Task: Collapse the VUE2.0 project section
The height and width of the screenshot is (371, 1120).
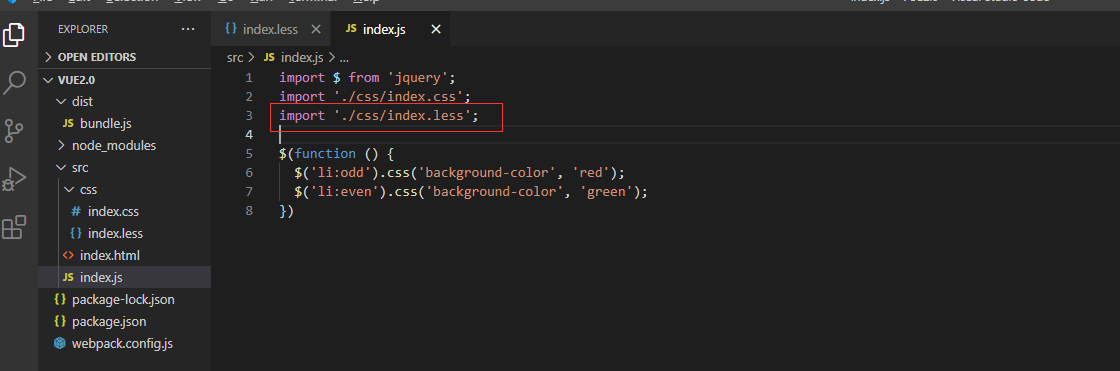Action: (124, 79)
